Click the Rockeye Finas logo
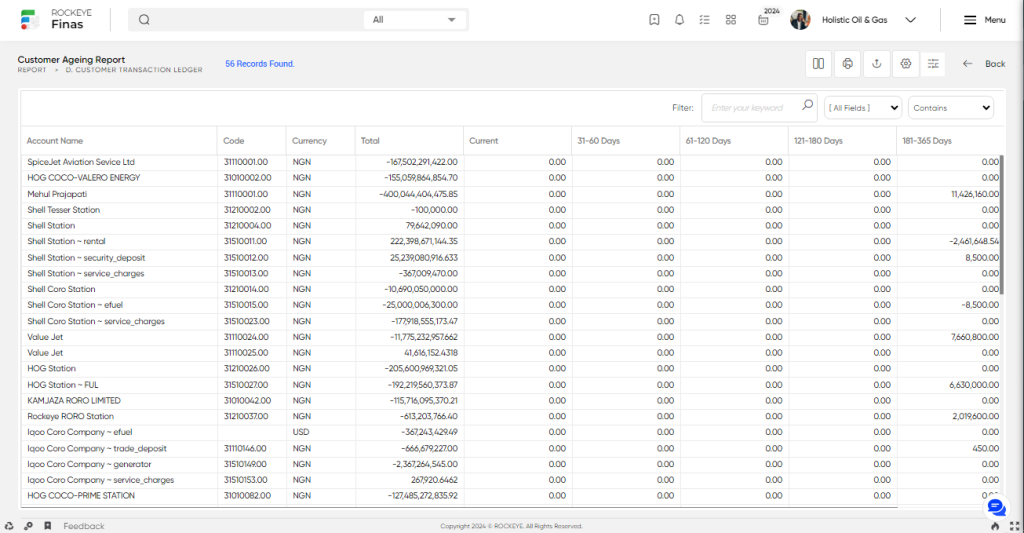1024x533 pixels. pos(56,19)
